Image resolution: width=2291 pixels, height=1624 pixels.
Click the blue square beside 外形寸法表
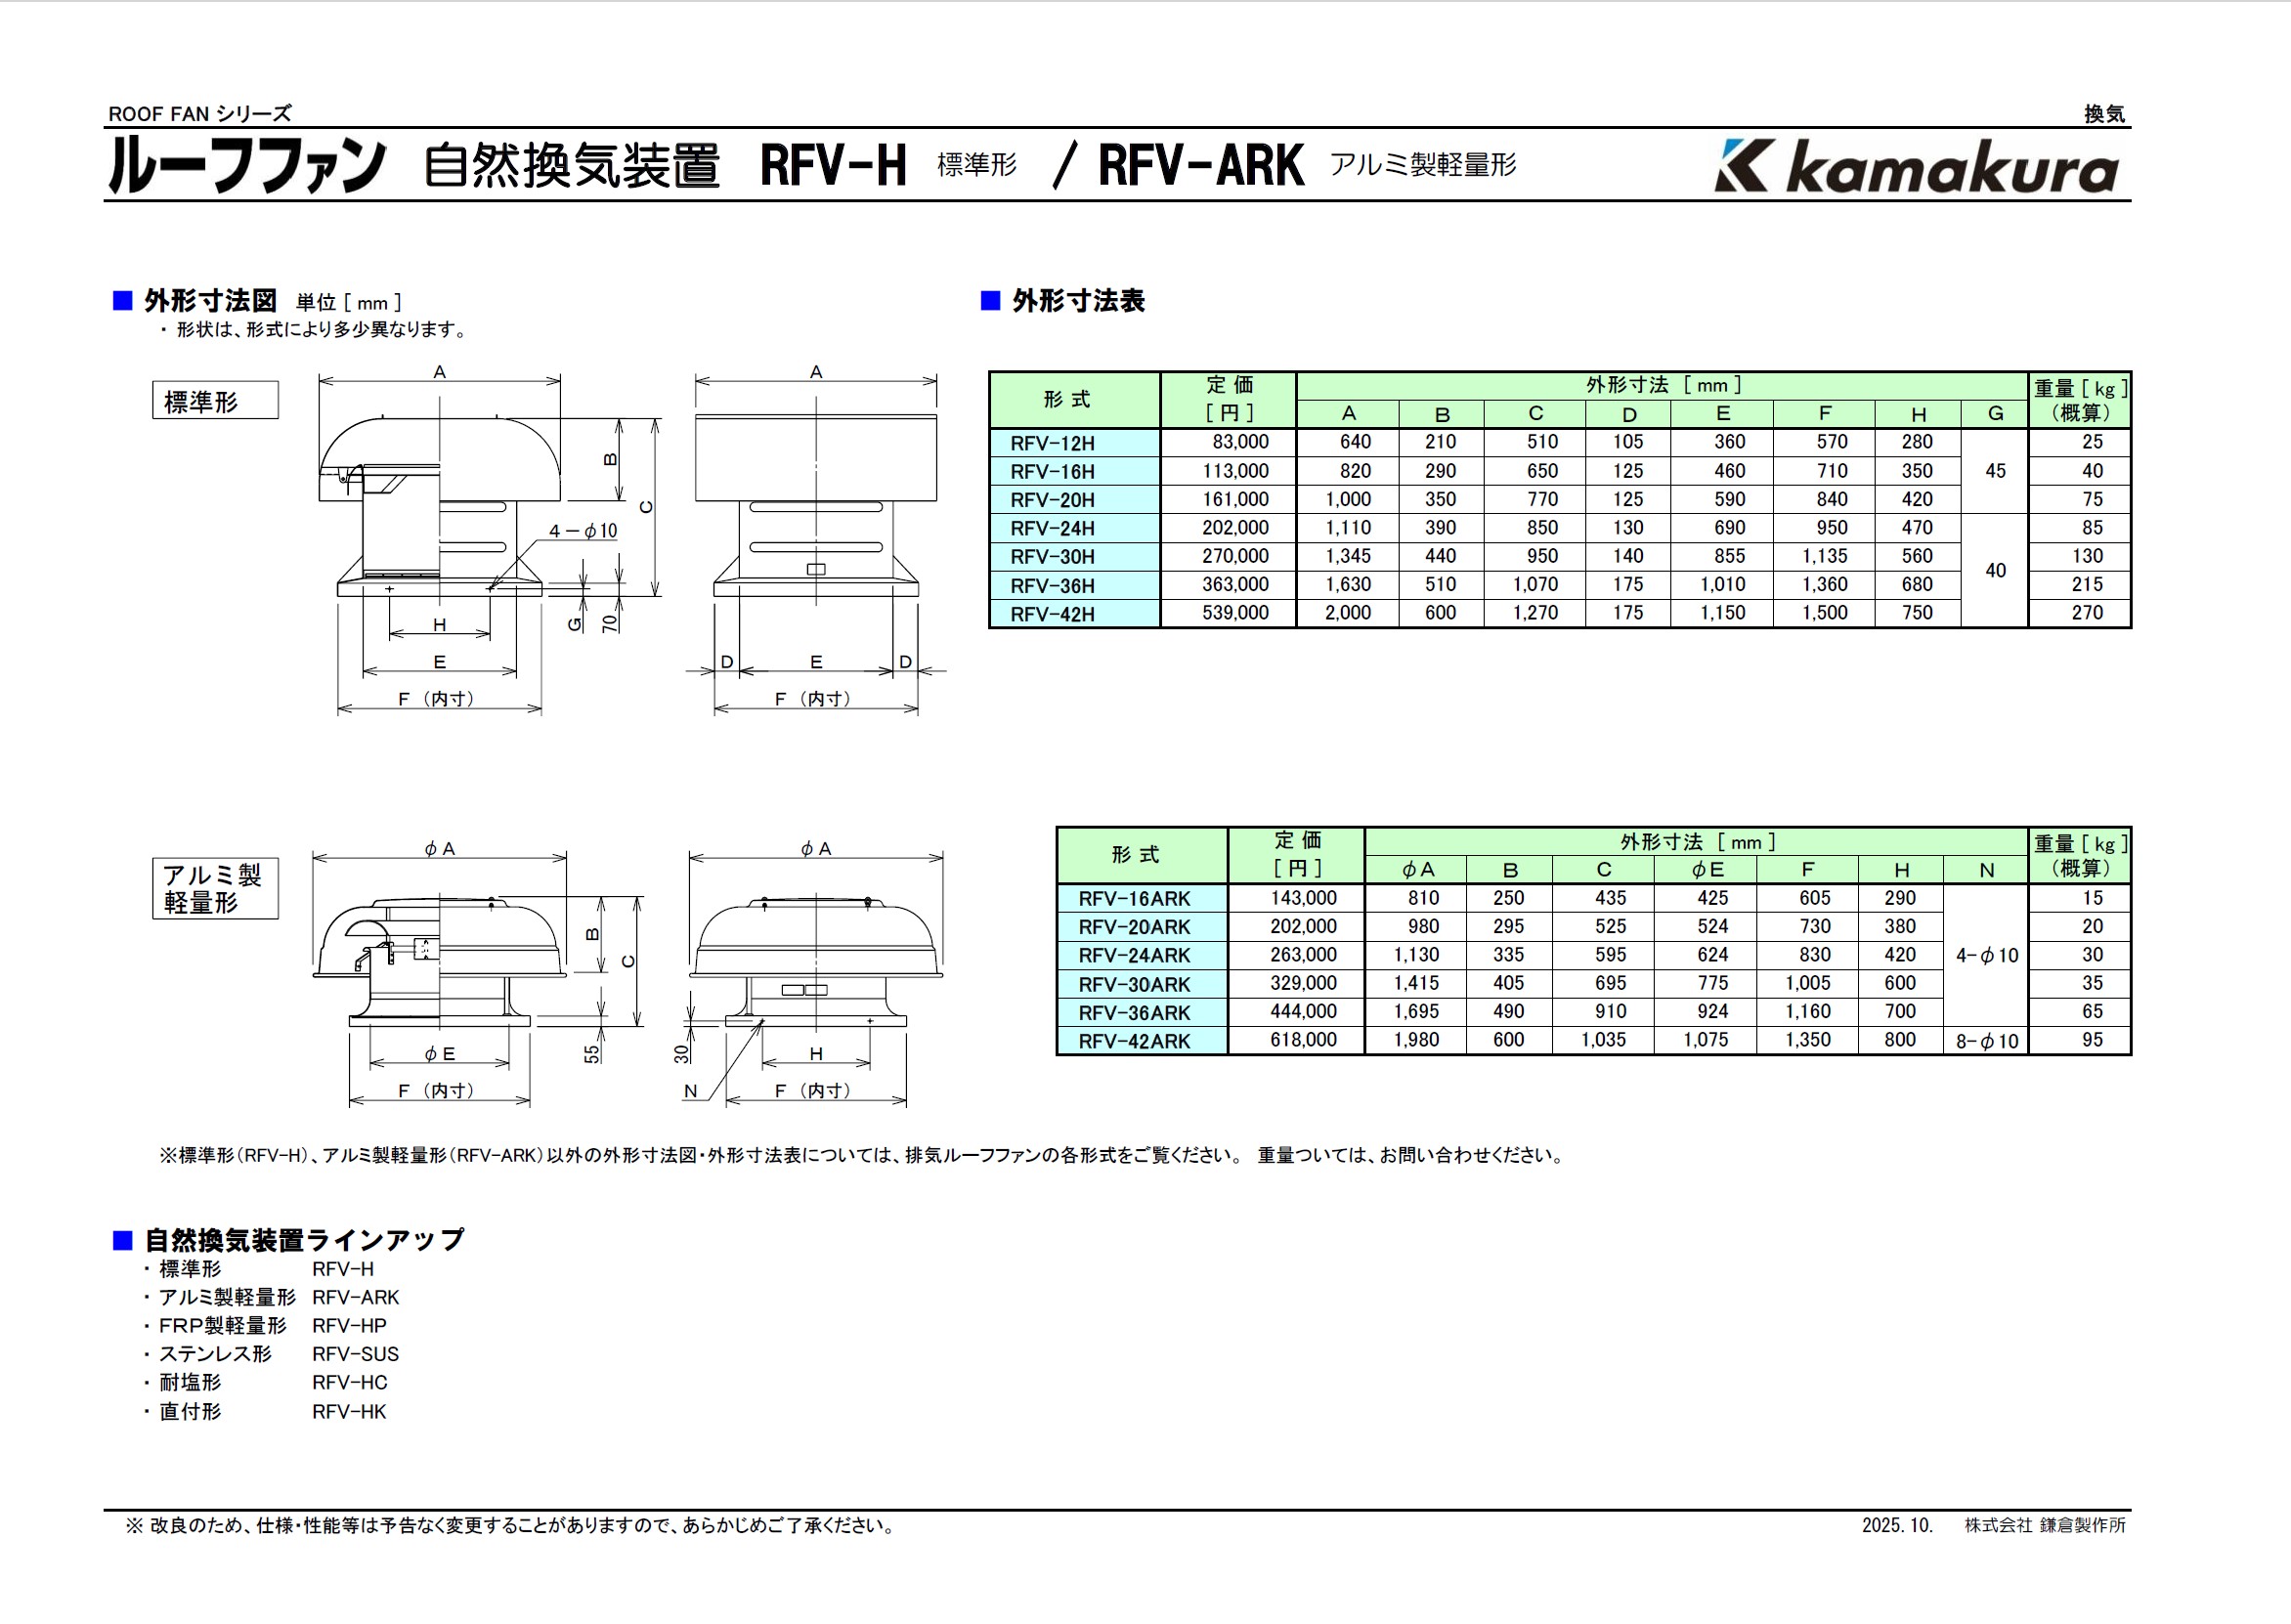point(990,300)
